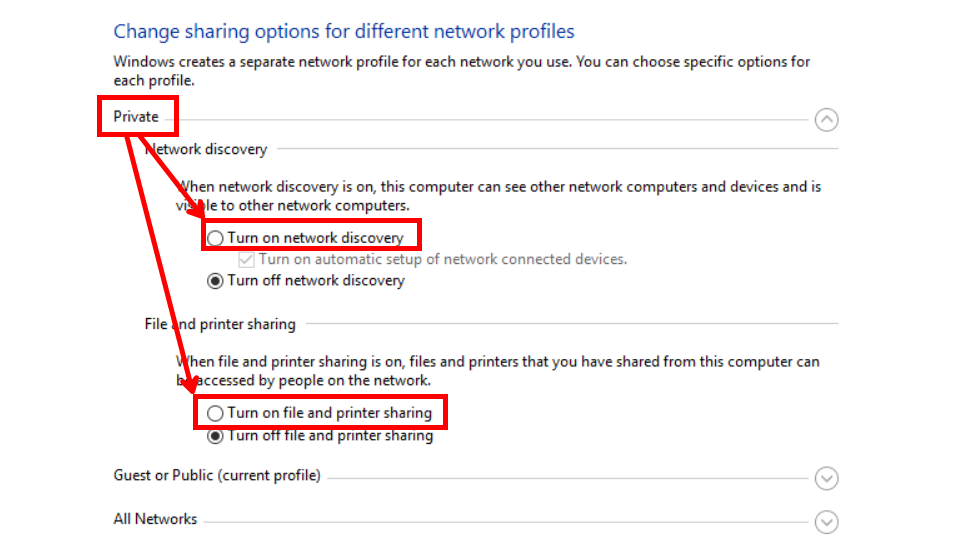Collapse the Private profile chevron icon

point(826,120)
